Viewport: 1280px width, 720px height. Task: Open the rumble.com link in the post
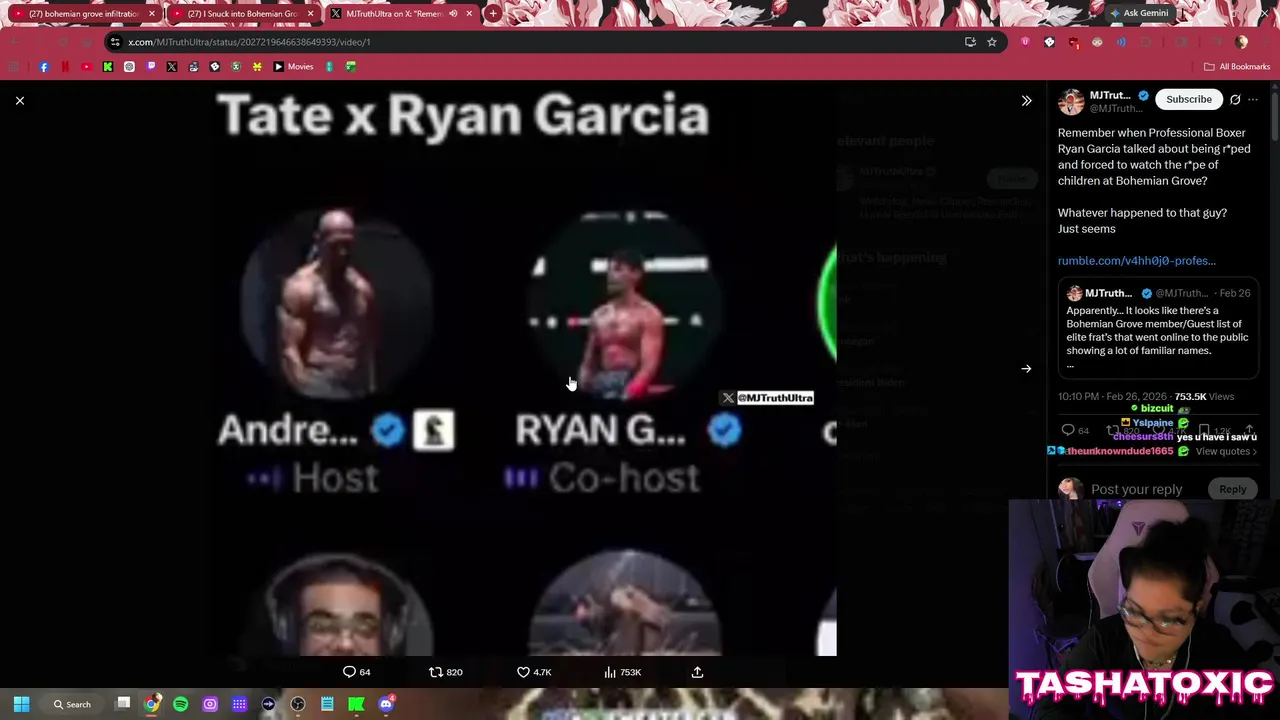[x=1137, y=261]
